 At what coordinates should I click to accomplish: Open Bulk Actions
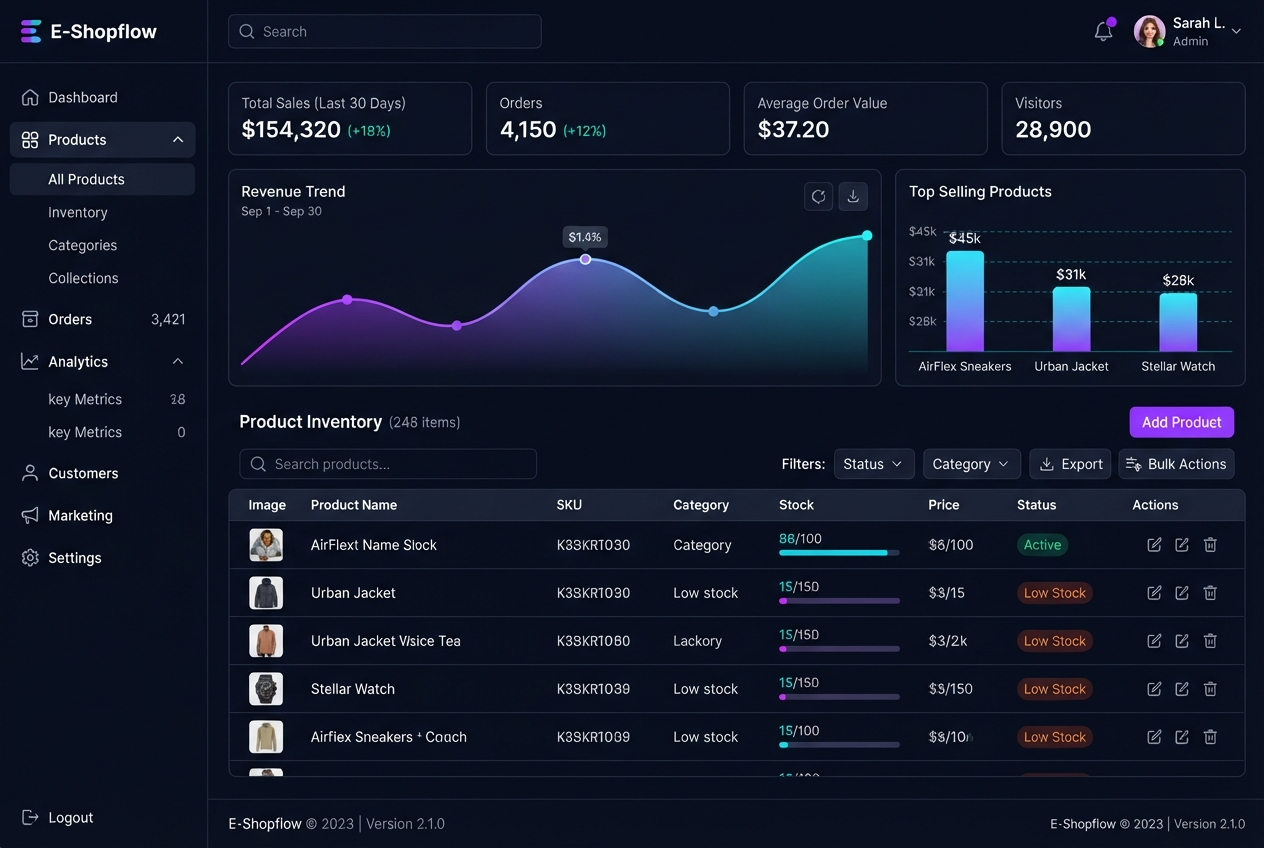pos(1176,464)
